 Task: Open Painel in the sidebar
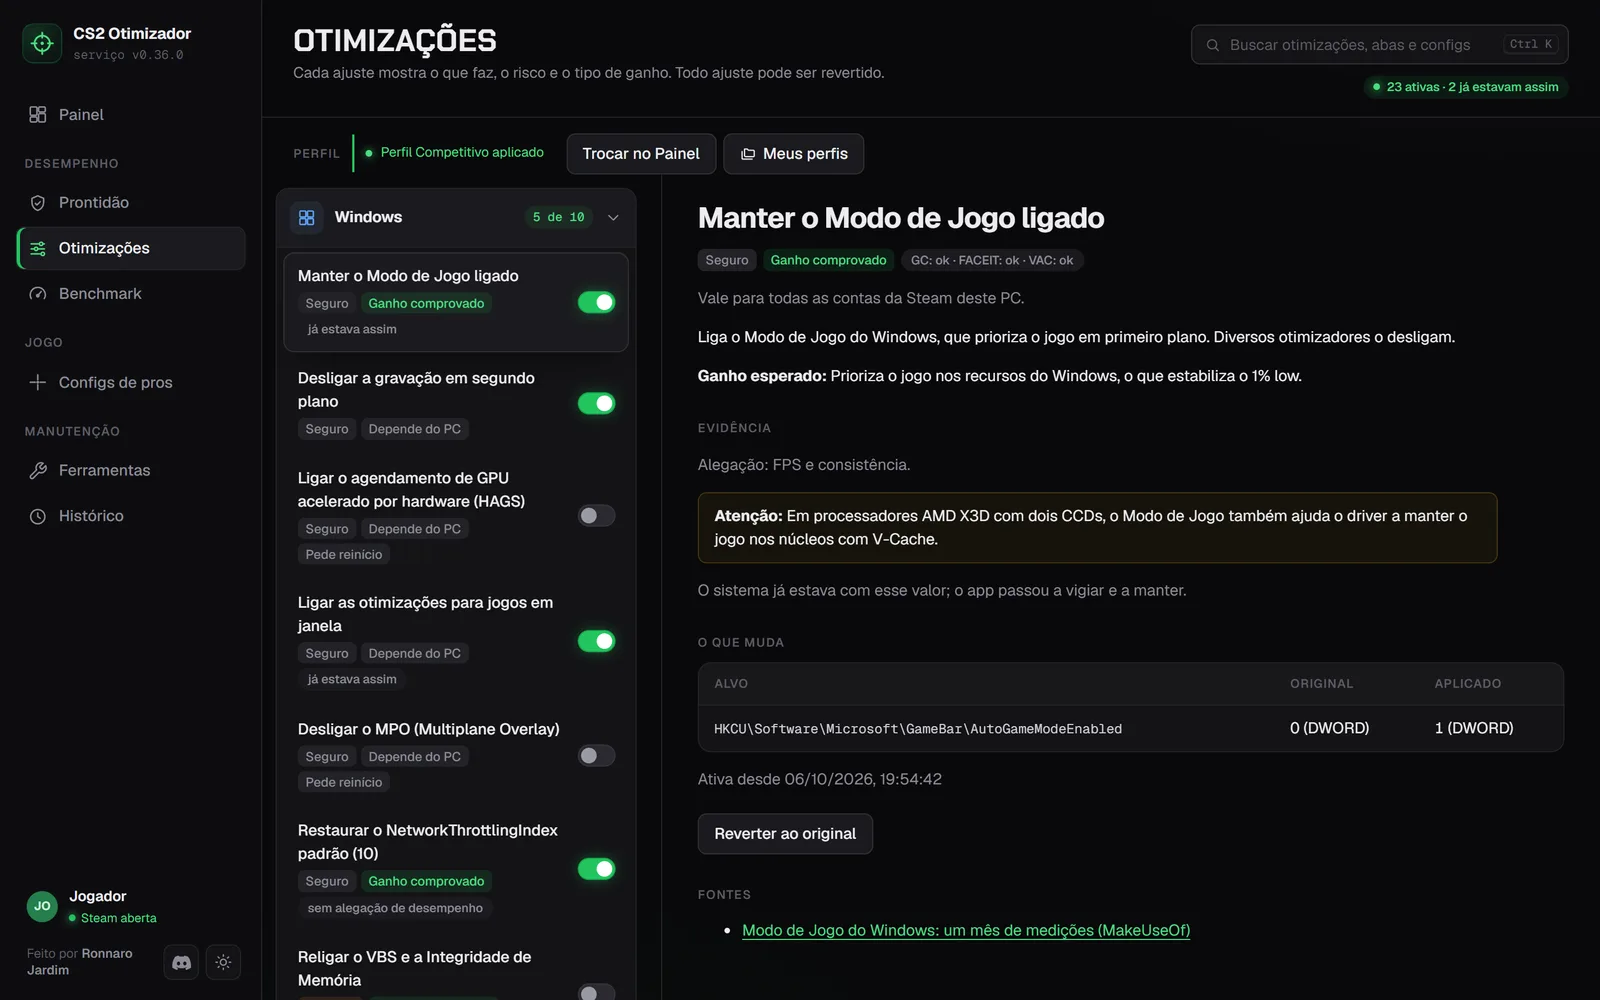point(131,114)
